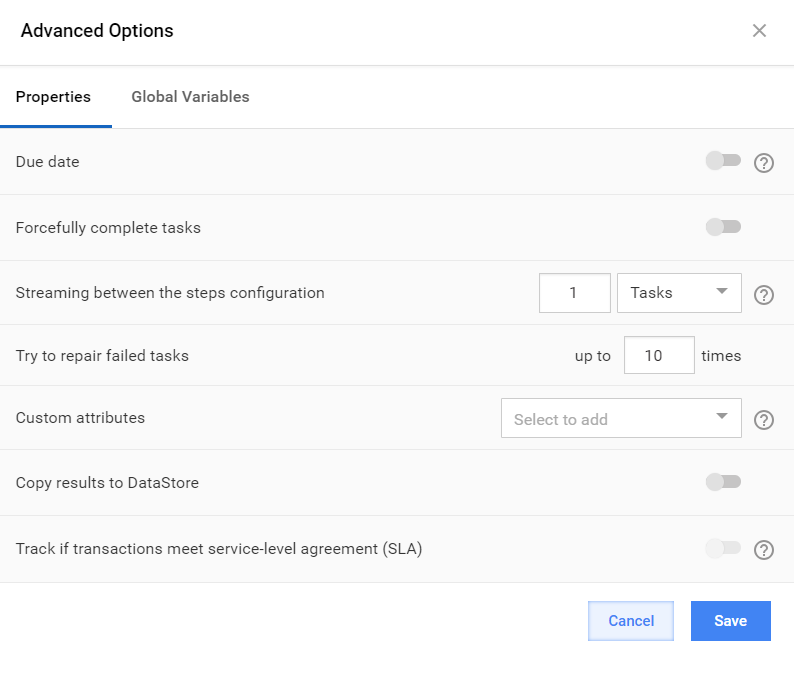Open help for Due date
794x673 pixels.
764,163
